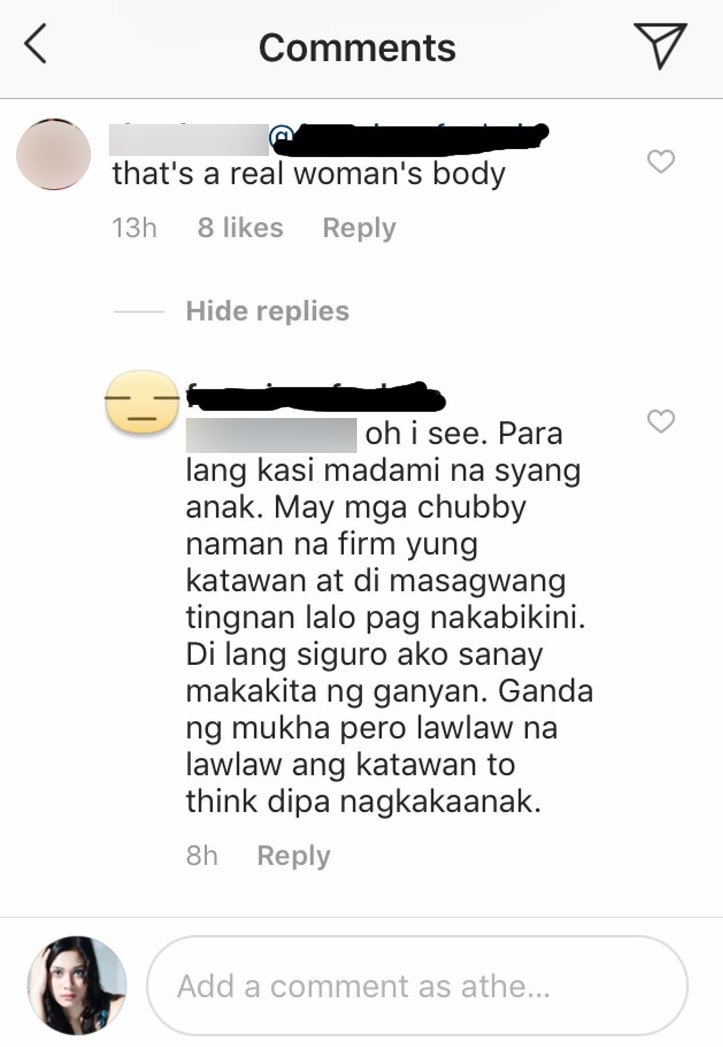Reply to the 8h comment

(294, 856)
